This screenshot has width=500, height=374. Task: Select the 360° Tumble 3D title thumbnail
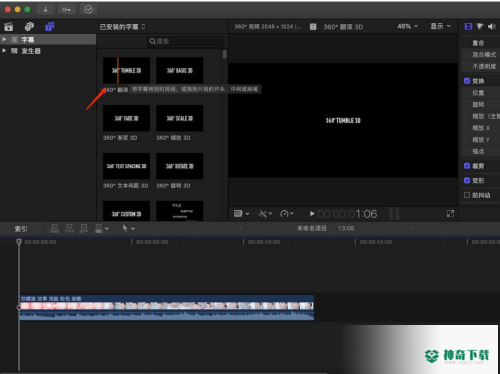click(126, 70)
